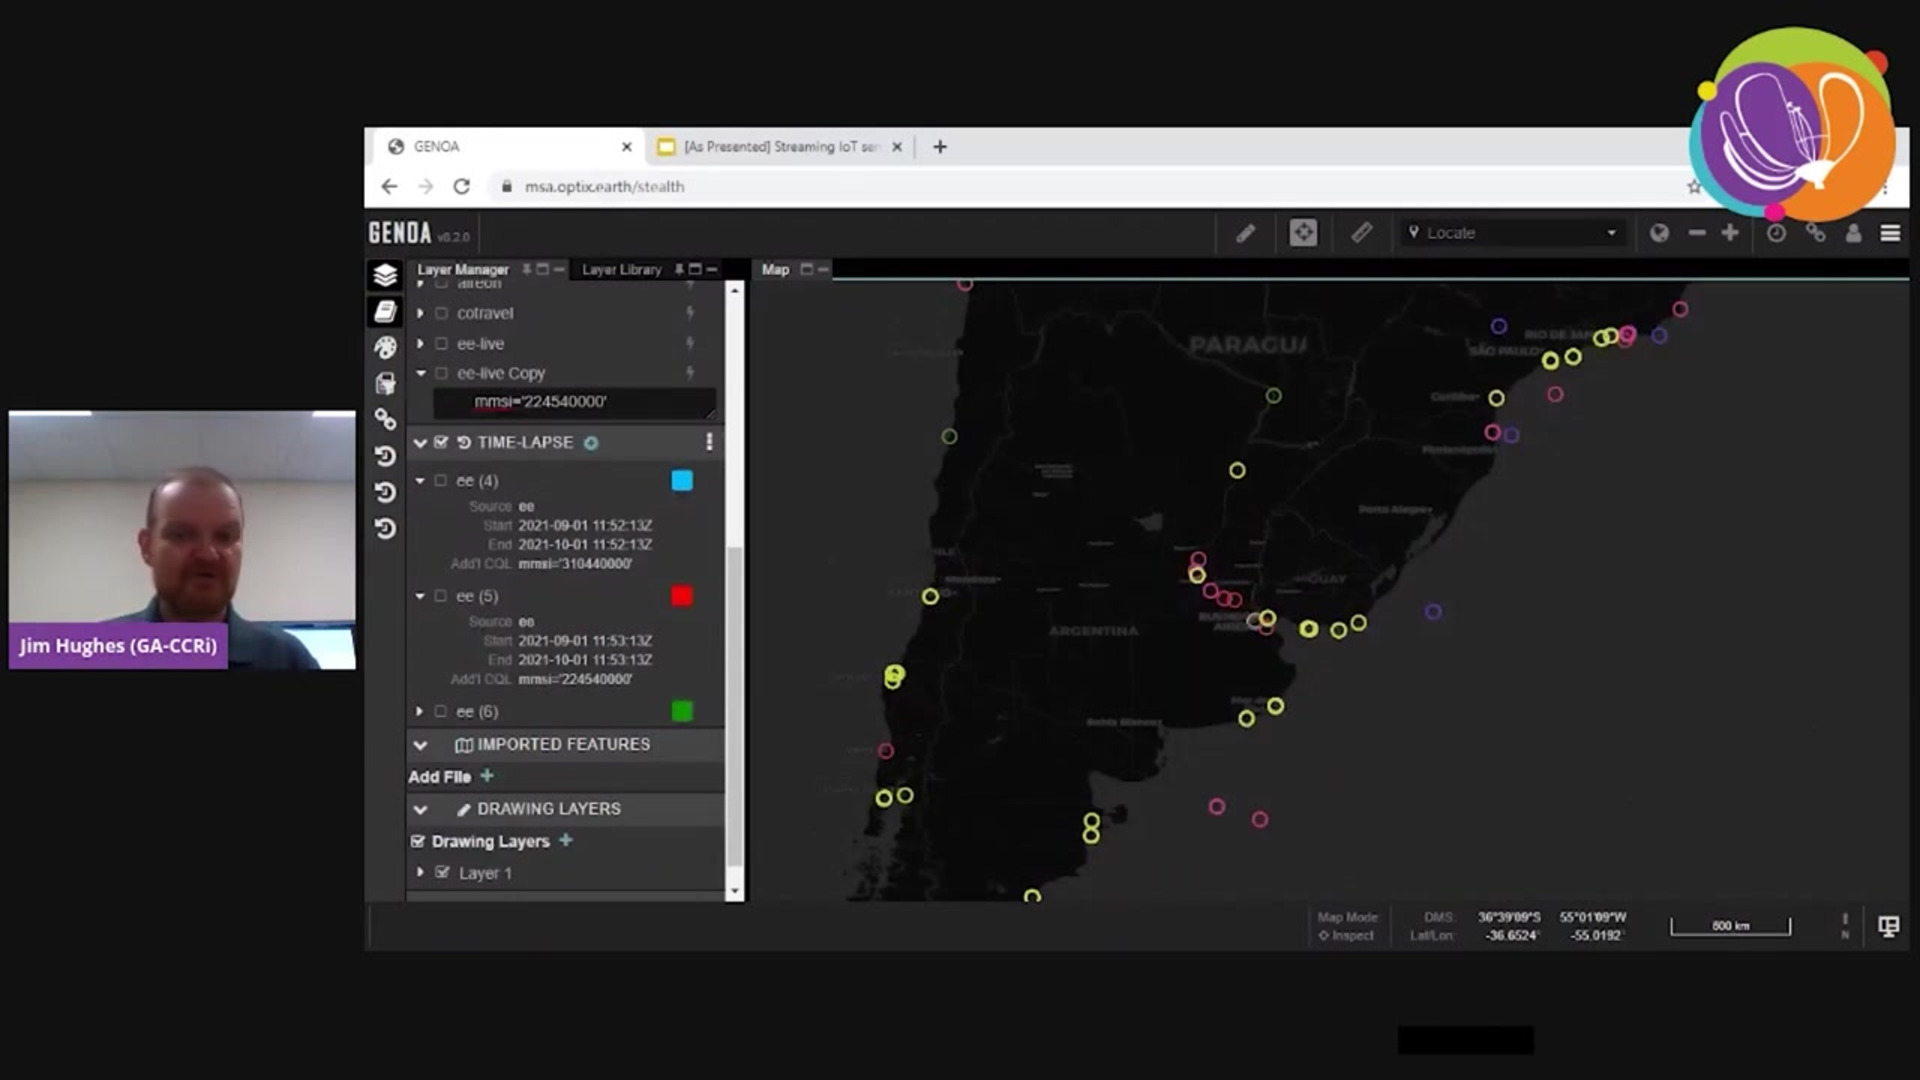The height and width of the screenshot is (1080, 1920).
Task: Open the hamburger menu at top right
Action: coord(1890,232)
